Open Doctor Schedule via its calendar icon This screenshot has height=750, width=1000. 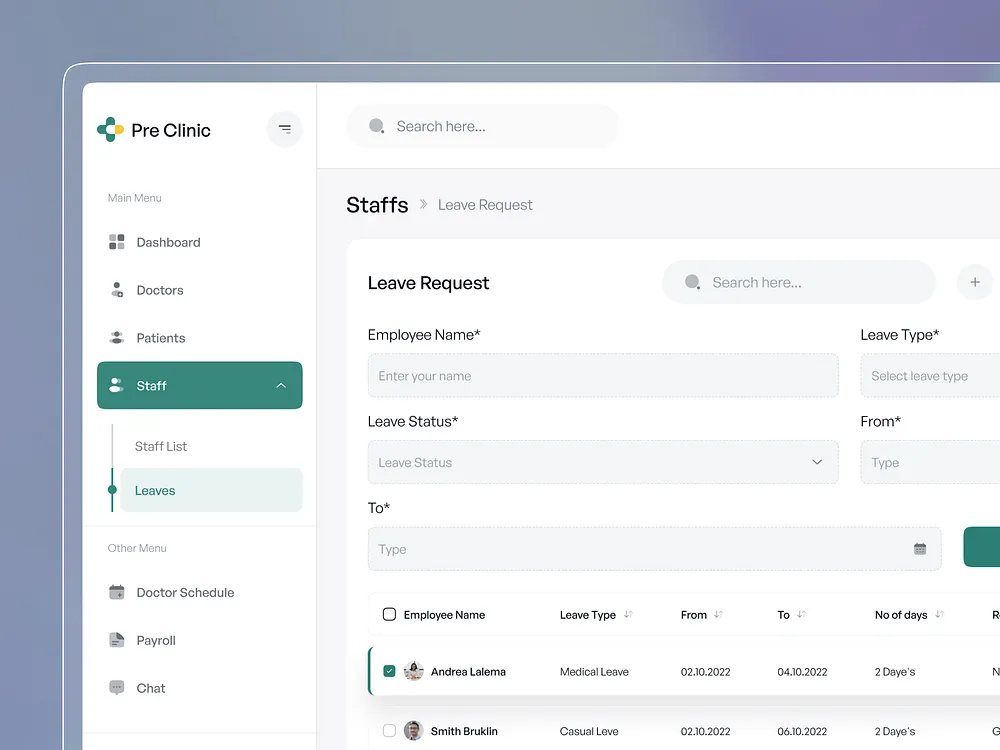click(x=116, y=592)
